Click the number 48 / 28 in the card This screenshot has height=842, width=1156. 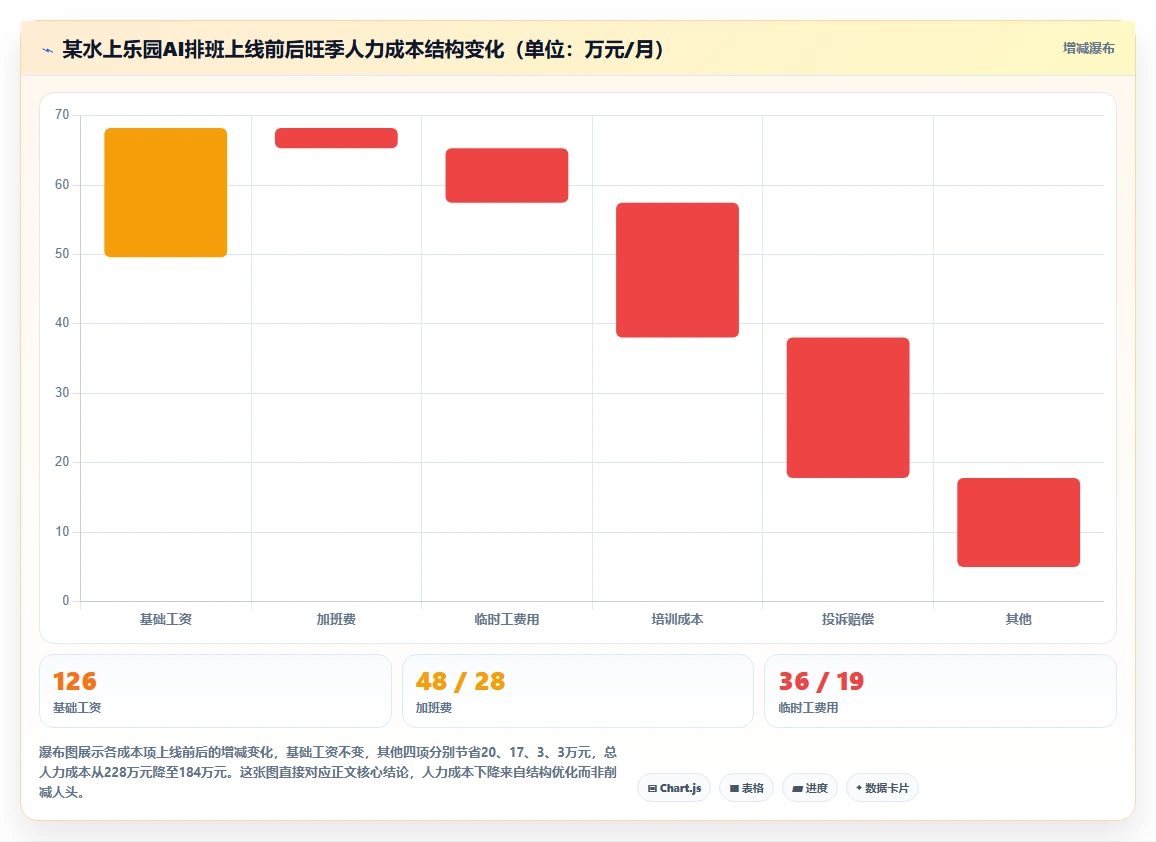click(460, 681)
